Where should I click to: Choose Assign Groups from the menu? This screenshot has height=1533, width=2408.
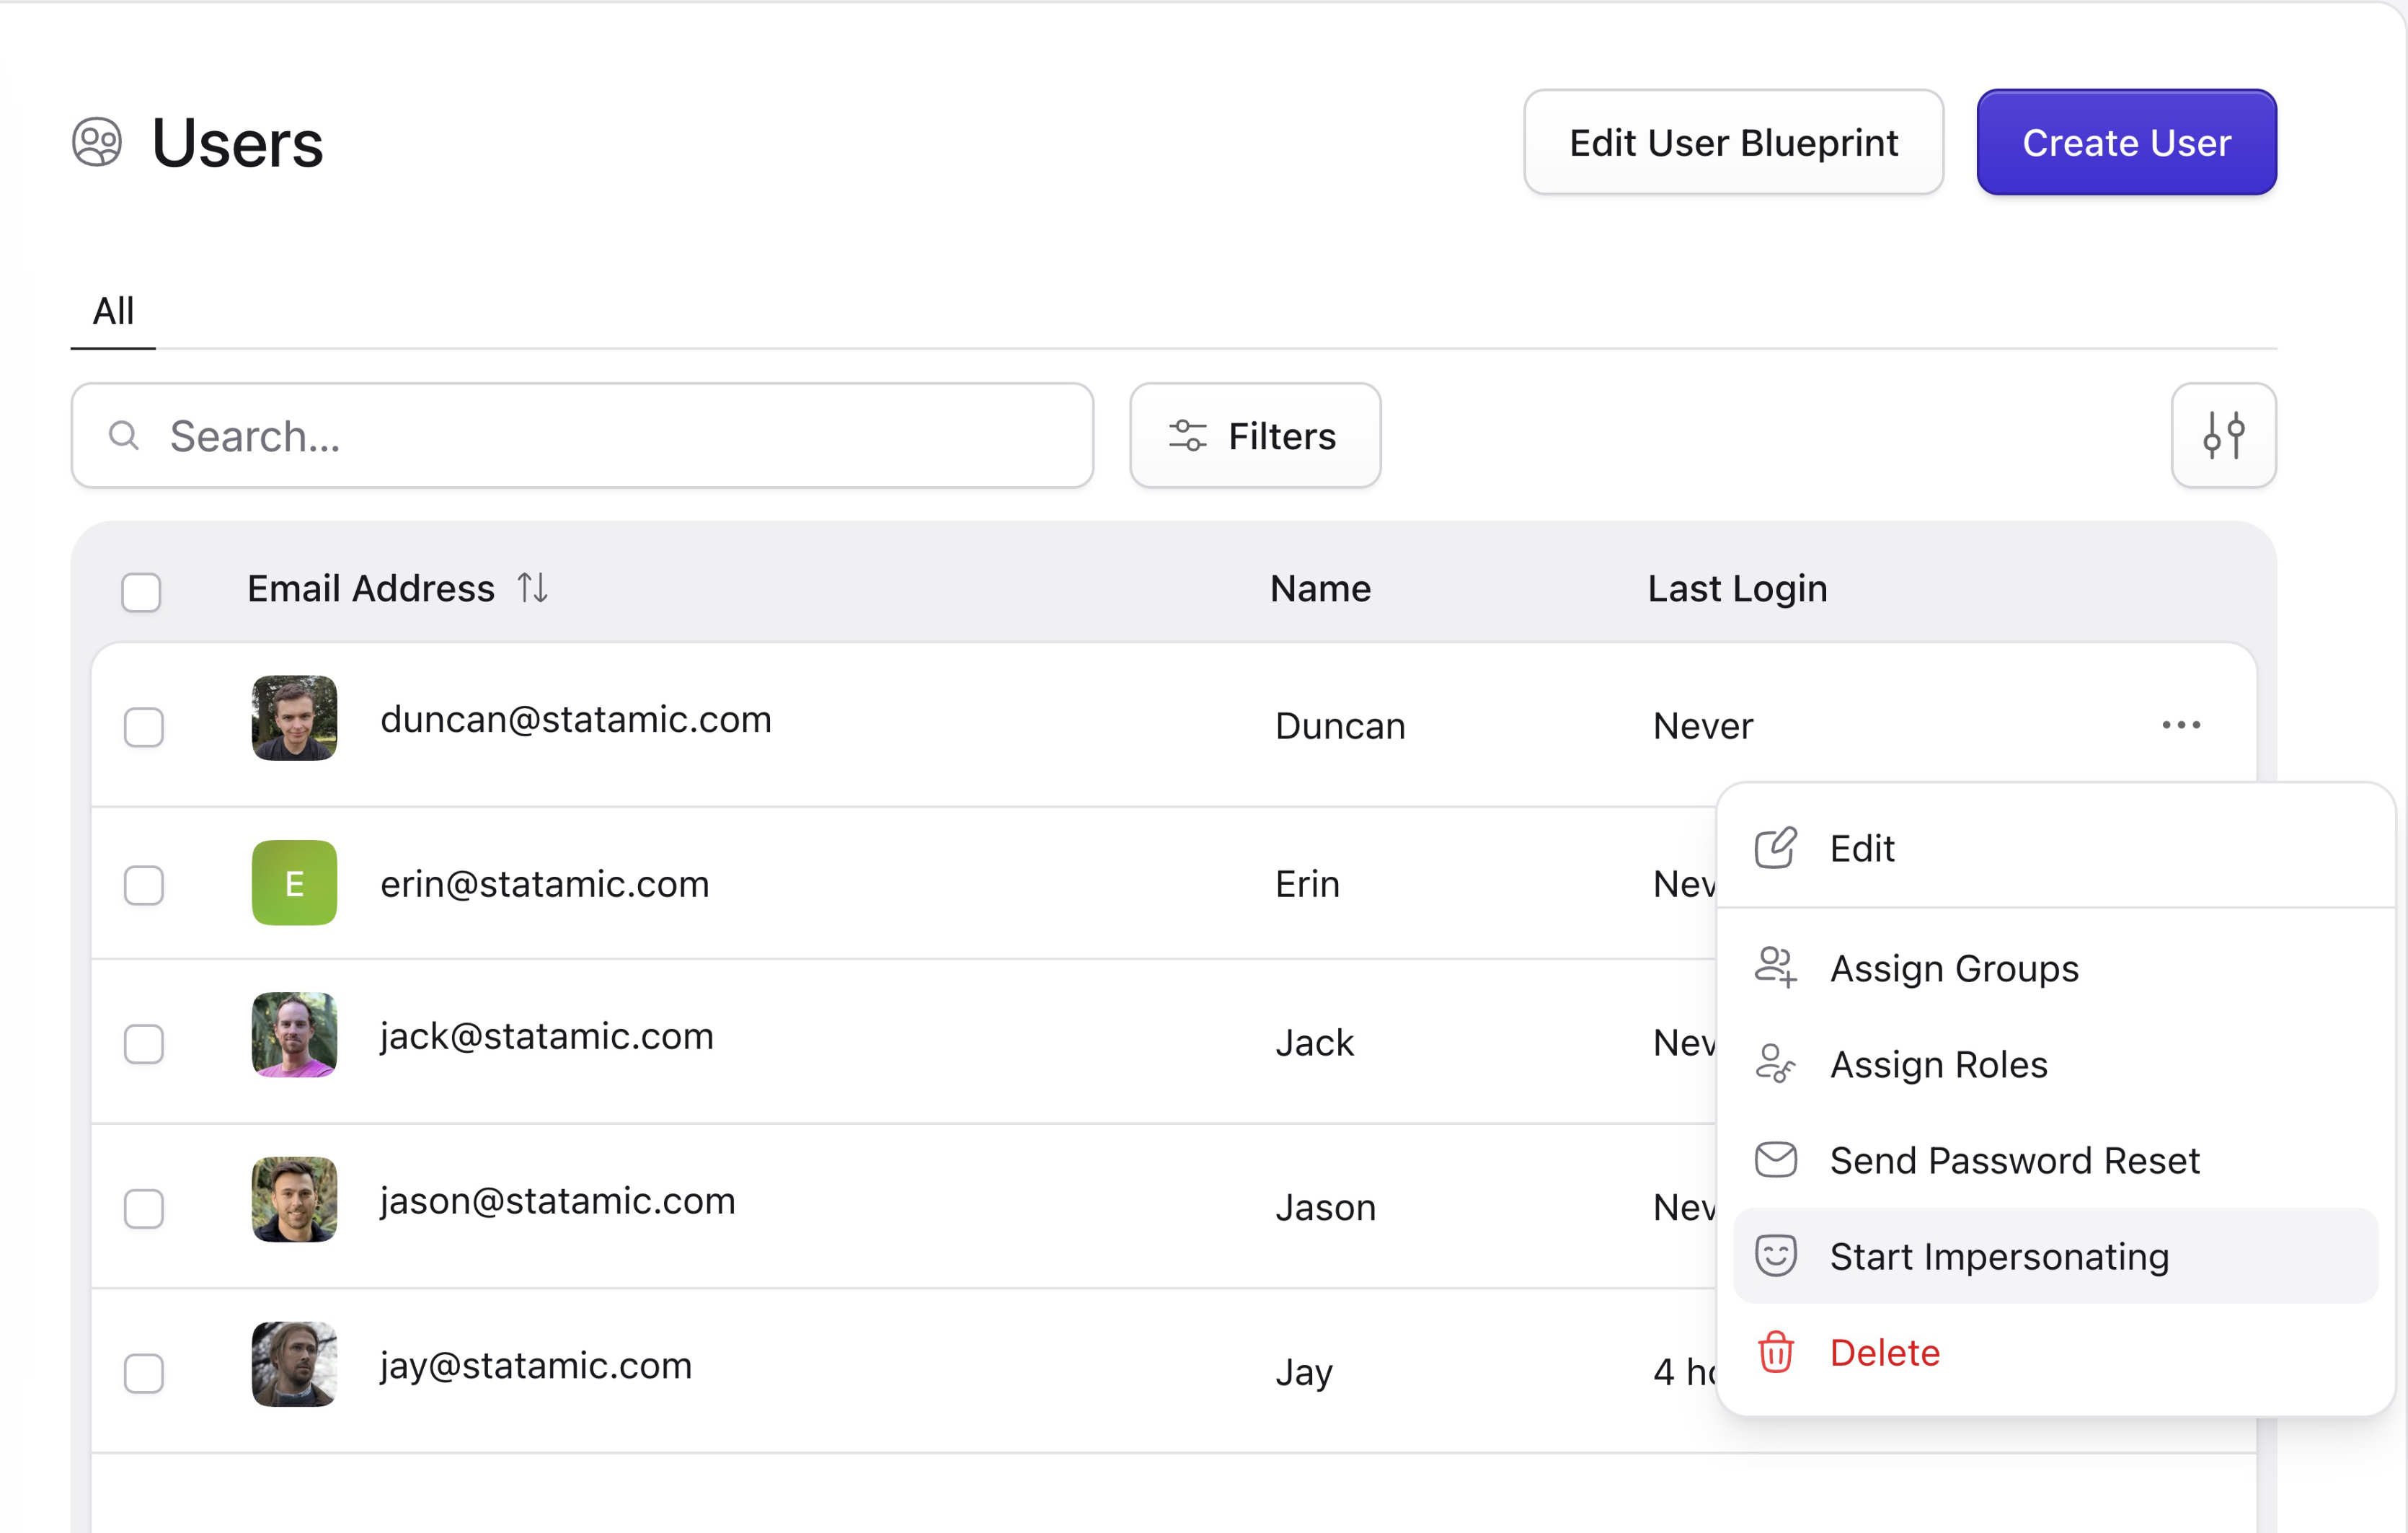[x=2055, y=967]
